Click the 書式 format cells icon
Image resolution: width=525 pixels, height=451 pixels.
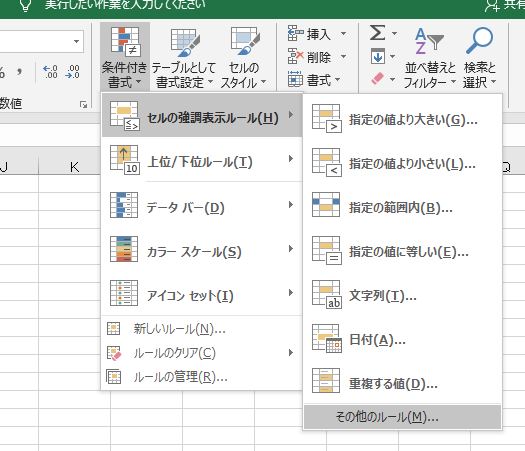pyautogui.click(x=296, y=80)
